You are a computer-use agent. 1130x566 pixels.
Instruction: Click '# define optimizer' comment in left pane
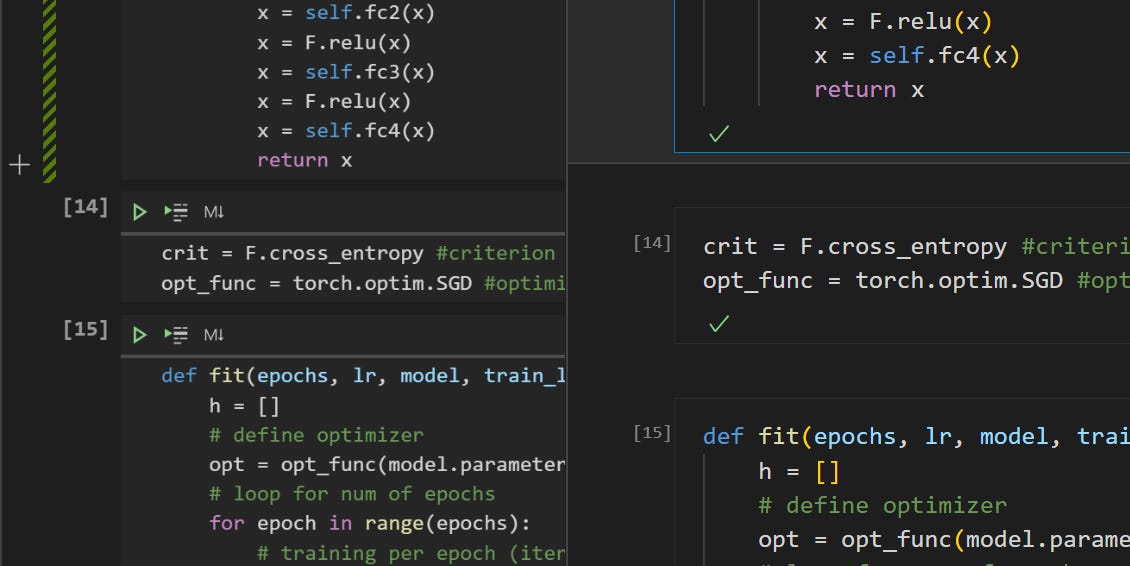[316, 435]
